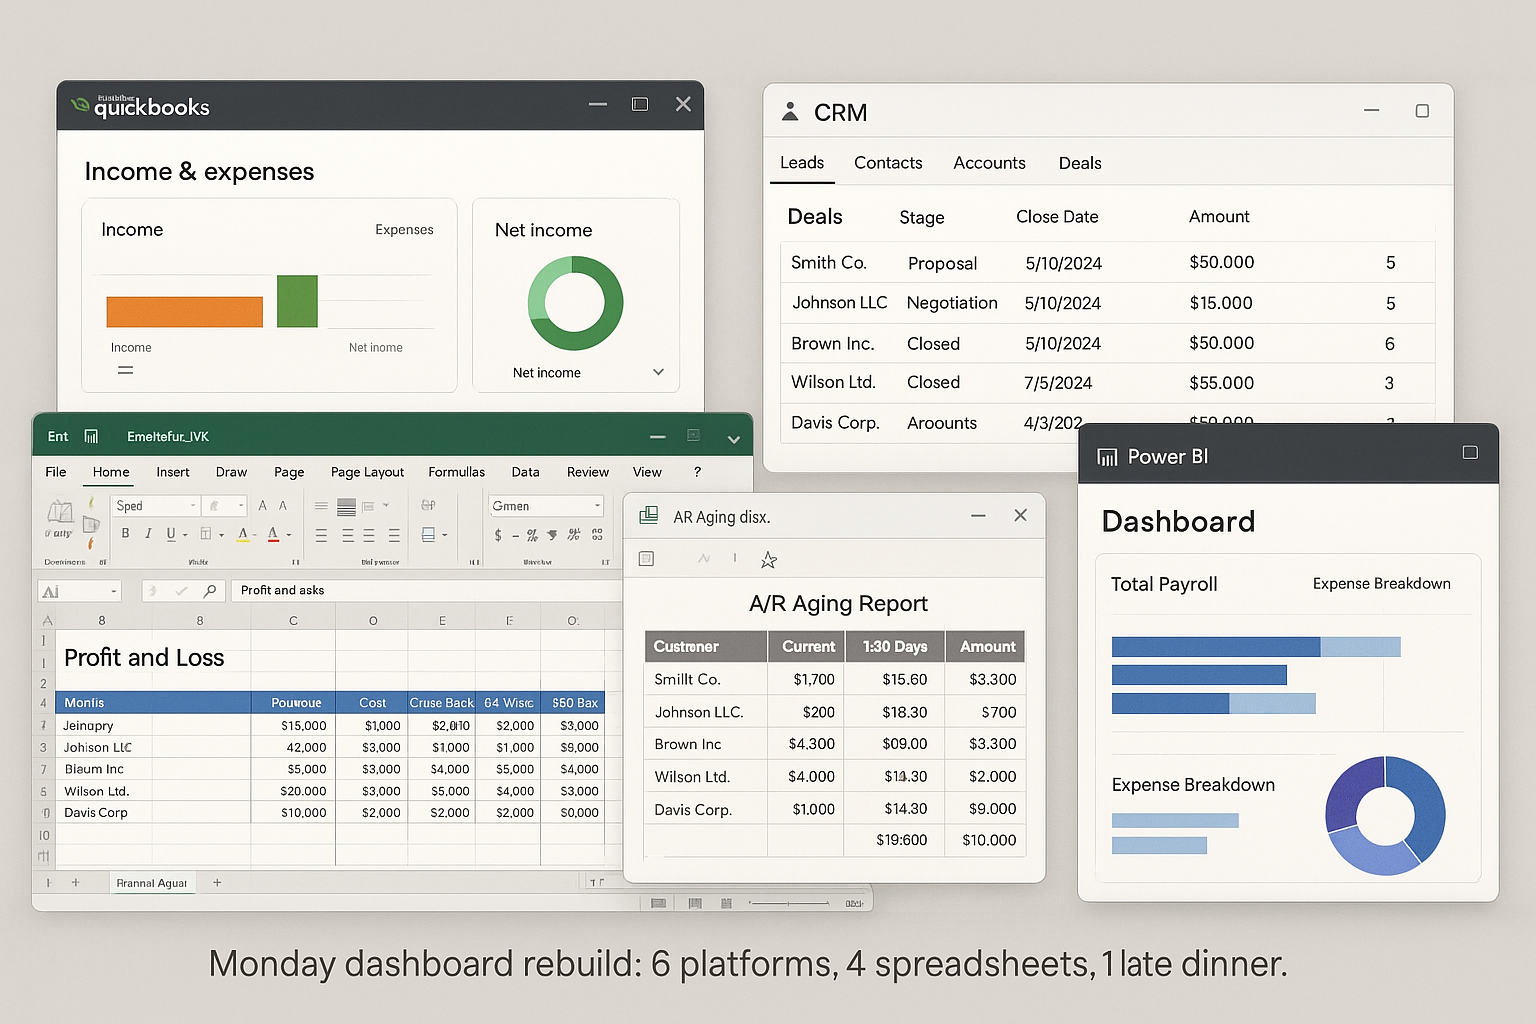Click the 'Wilson Ltd.' deal in CRM
Viewport: 1536px width, 1024px height.
coord(833,382)
